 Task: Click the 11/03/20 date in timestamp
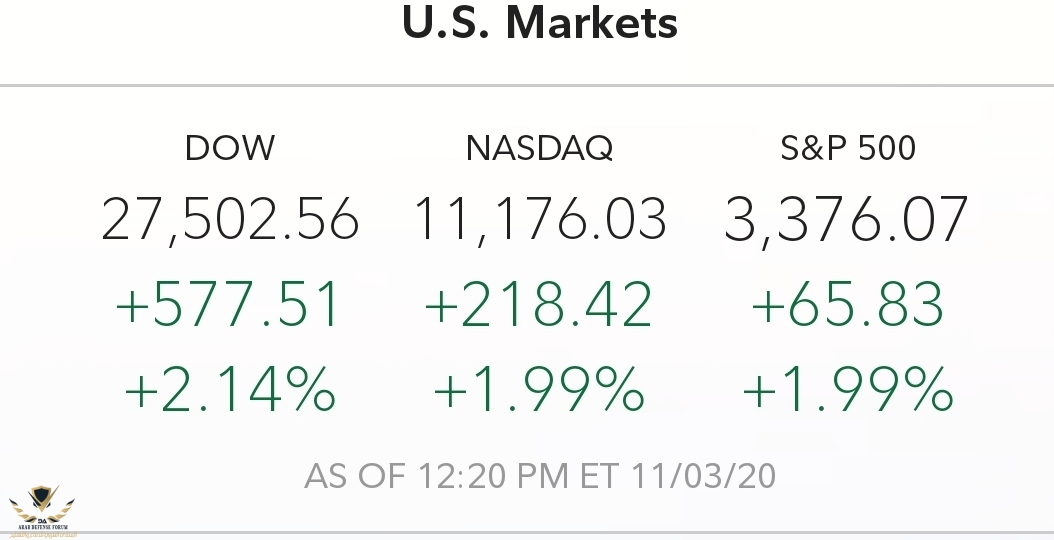click(x=703, y=476)
